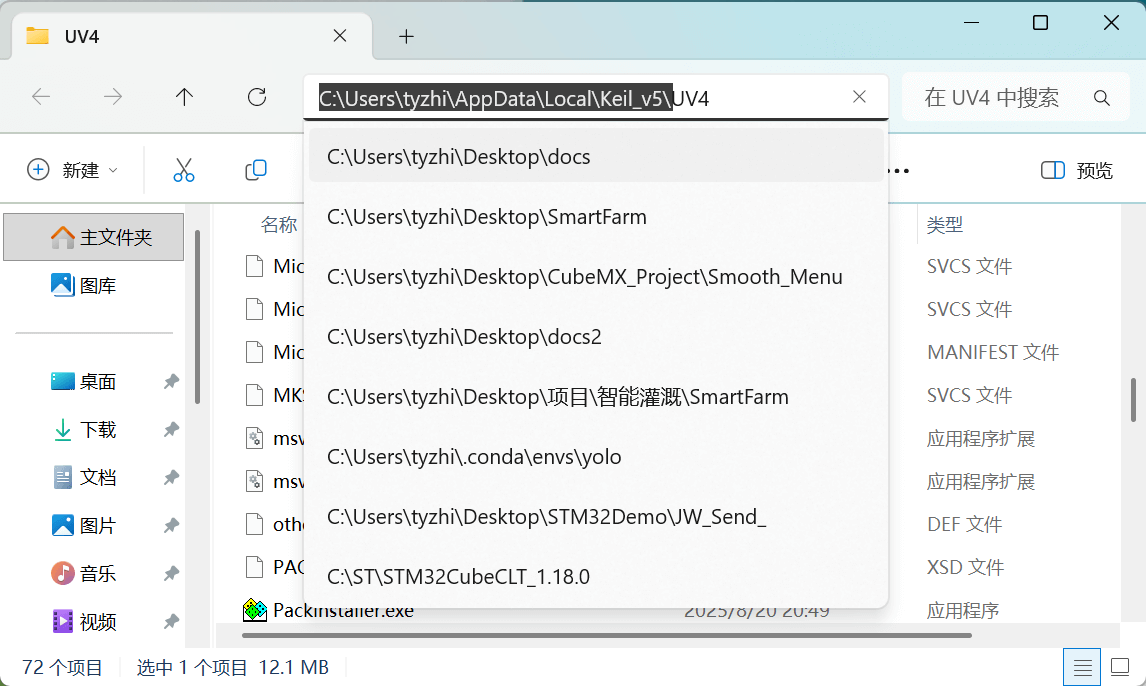Switch to large icons view layout
This screenshot has width=1146, height=686.
click(1120, 667)
